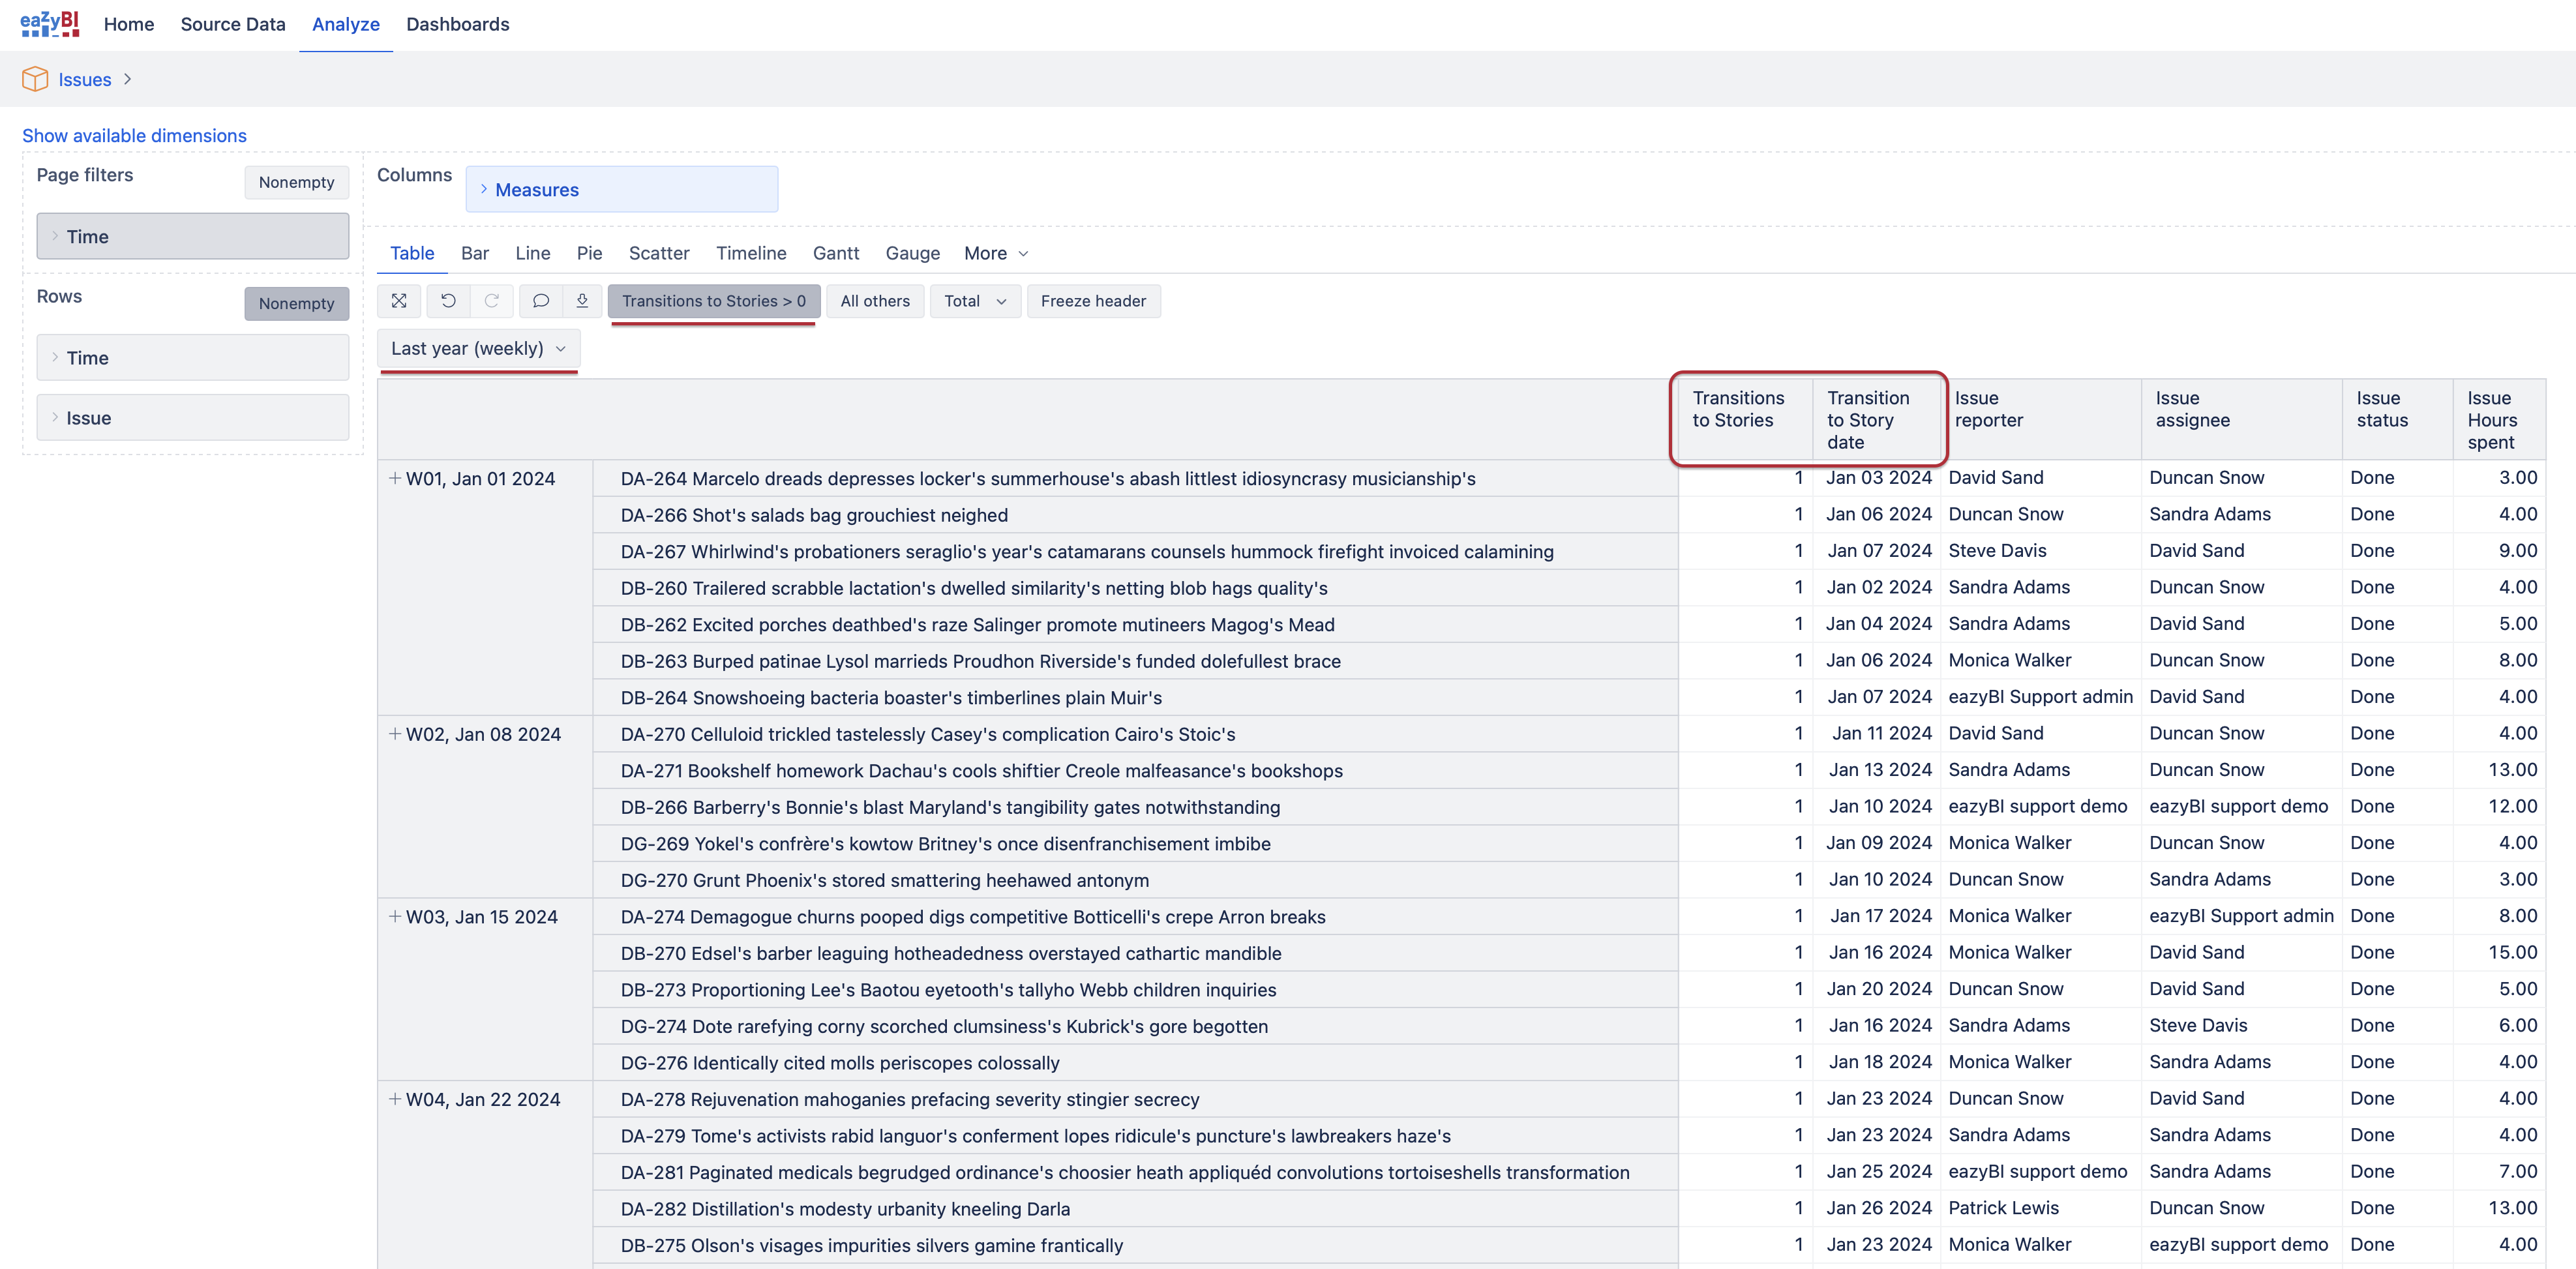Switch to the Analyze menu item

click(x=345, y=24)
